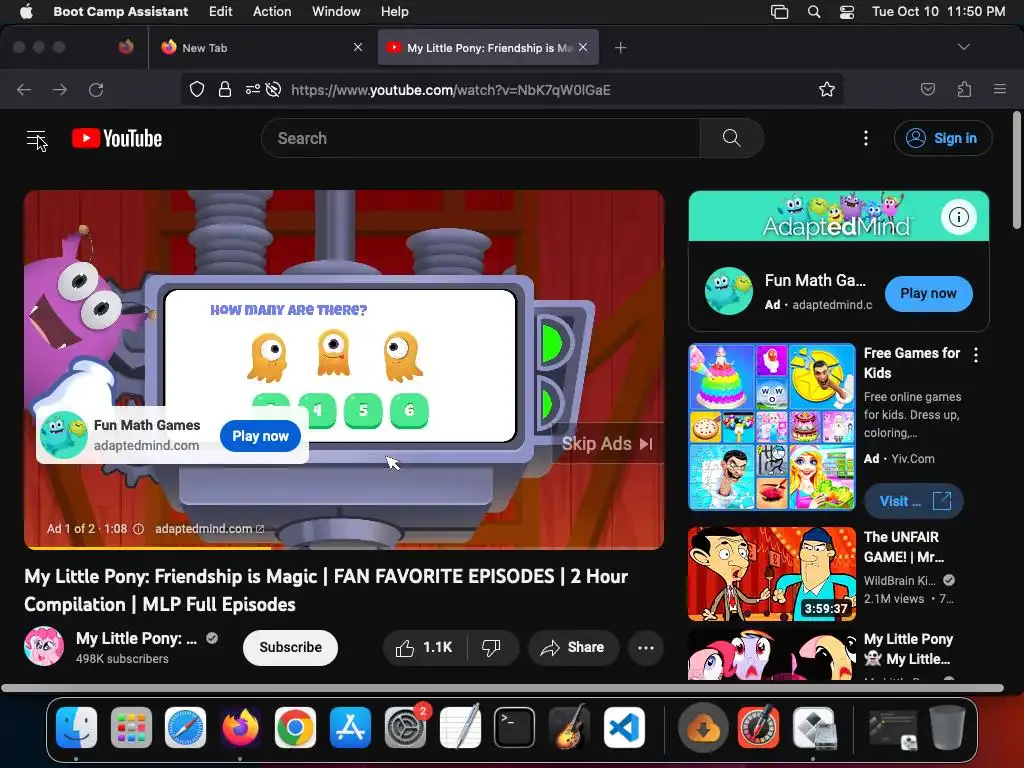Click the ad info circle in the player
1024x768 pixels.
point(138,529)
